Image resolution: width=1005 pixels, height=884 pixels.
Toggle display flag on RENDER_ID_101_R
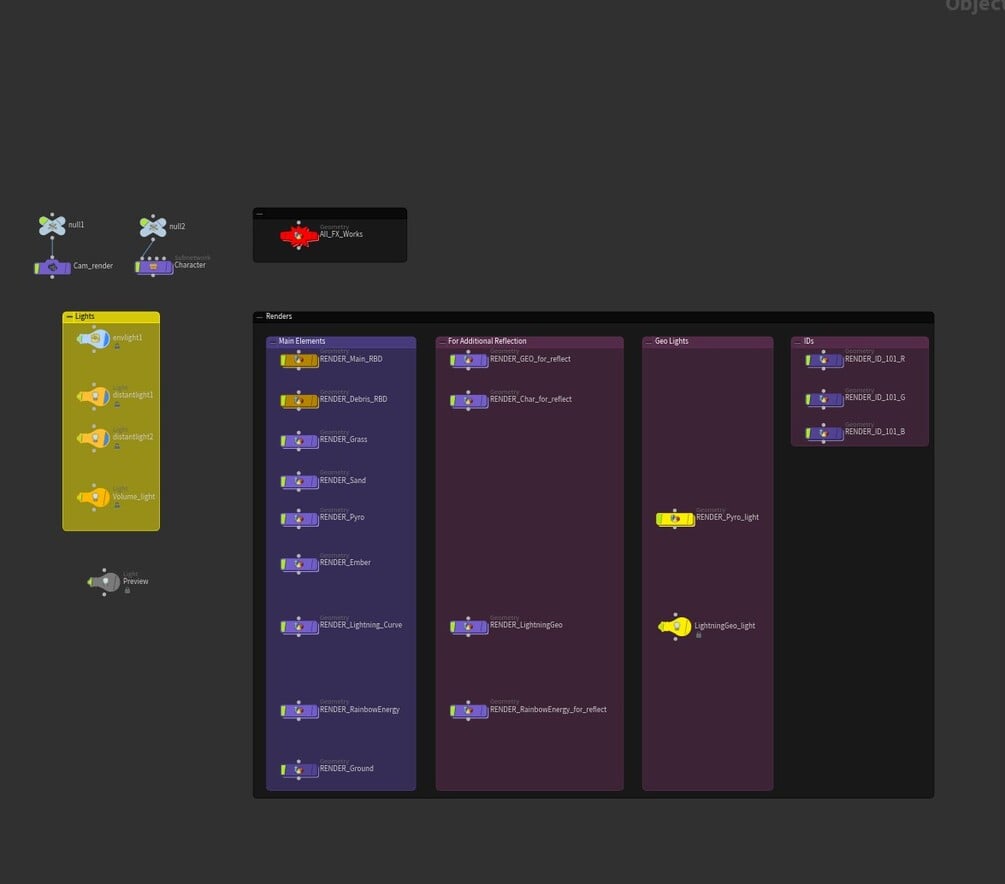click(808, 361)
